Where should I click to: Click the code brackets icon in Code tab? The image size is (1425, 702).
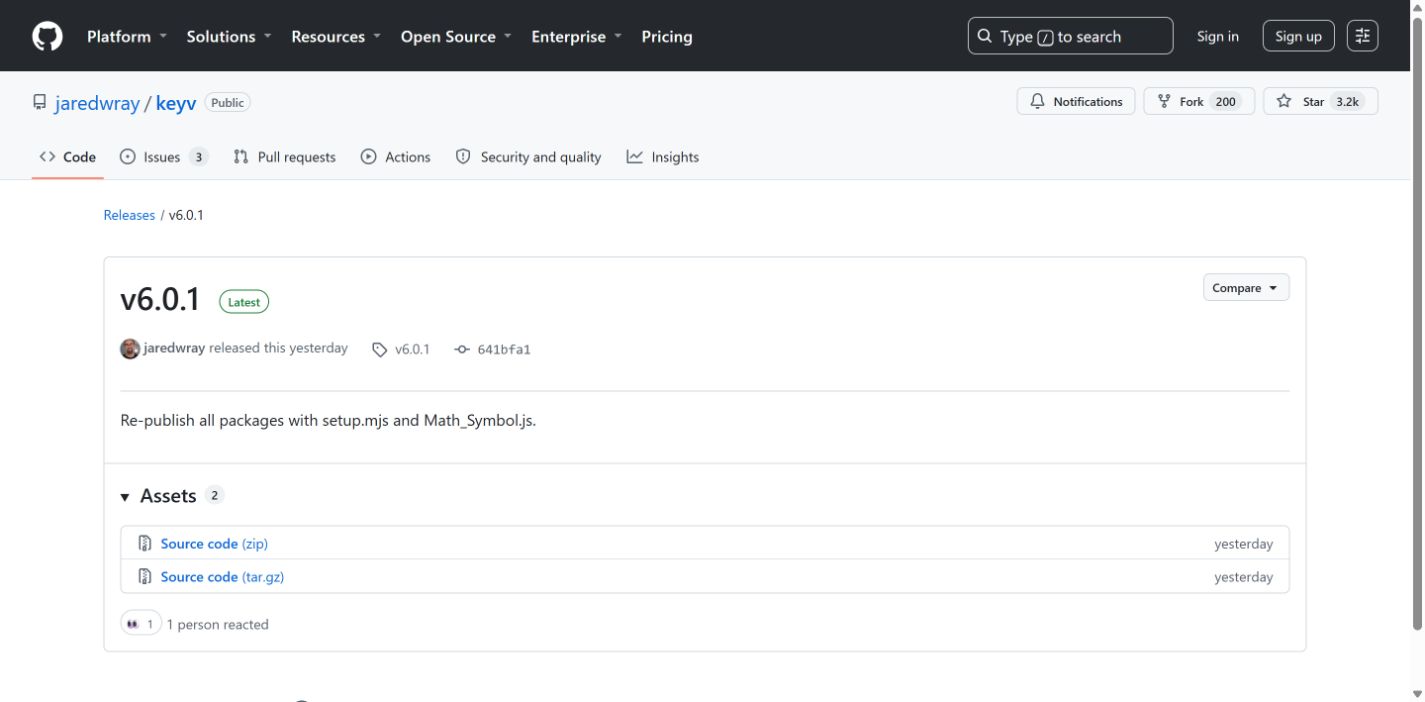click(47, 157)
